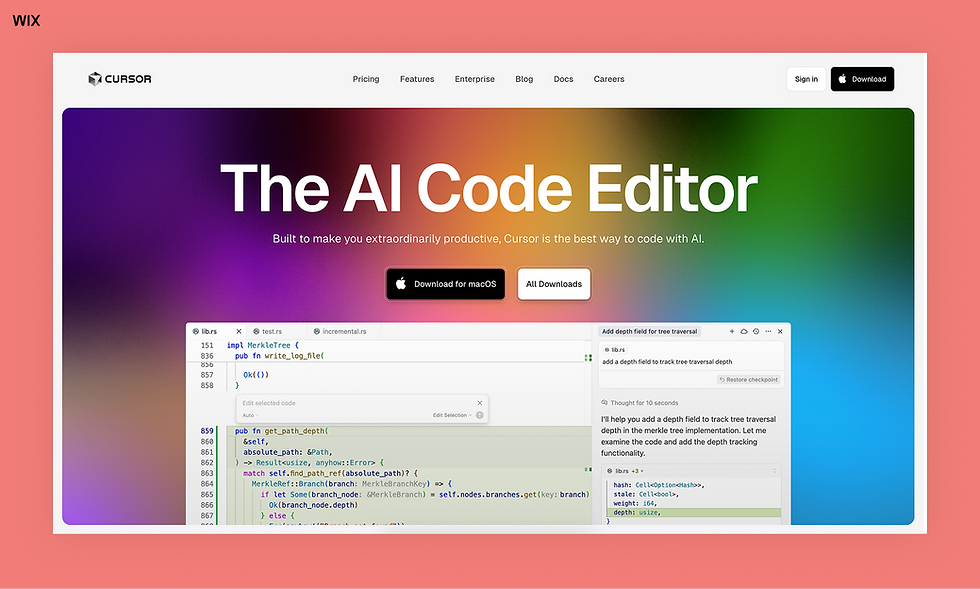Click Download for macOS button
This screenshot has height=589, width=980.
(446, 284)
